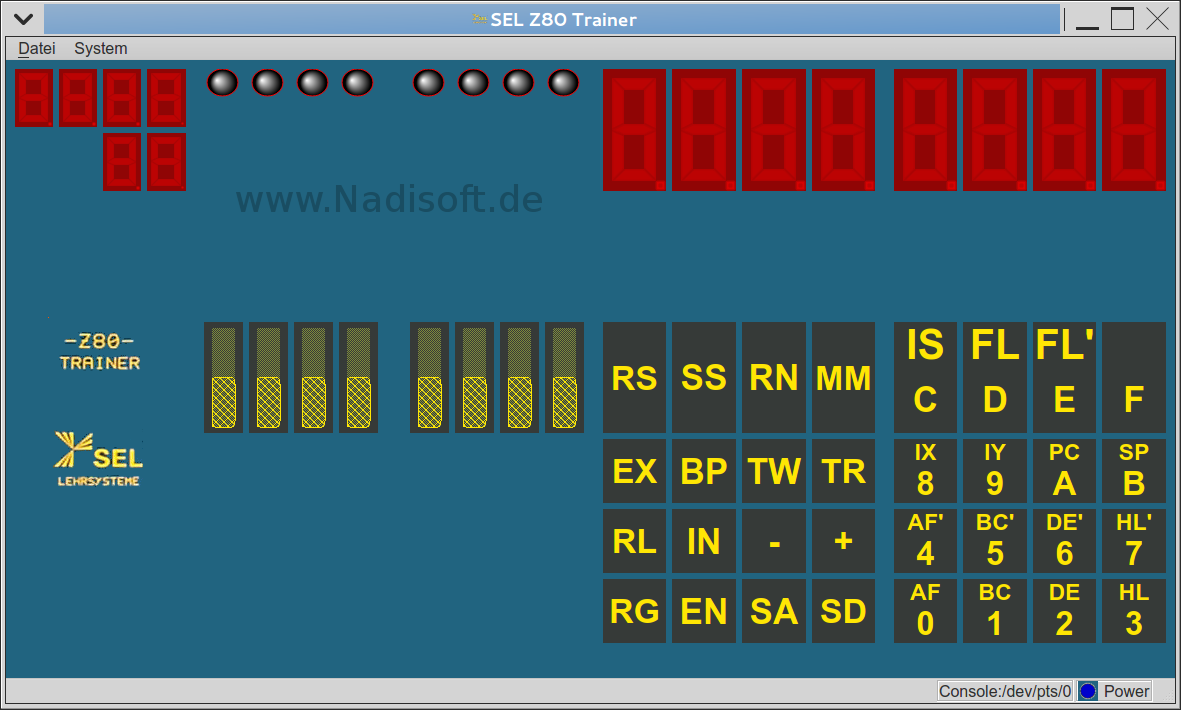Click the third slider switch in the left bank
The image size is (1181, 710).
point(313,377)
